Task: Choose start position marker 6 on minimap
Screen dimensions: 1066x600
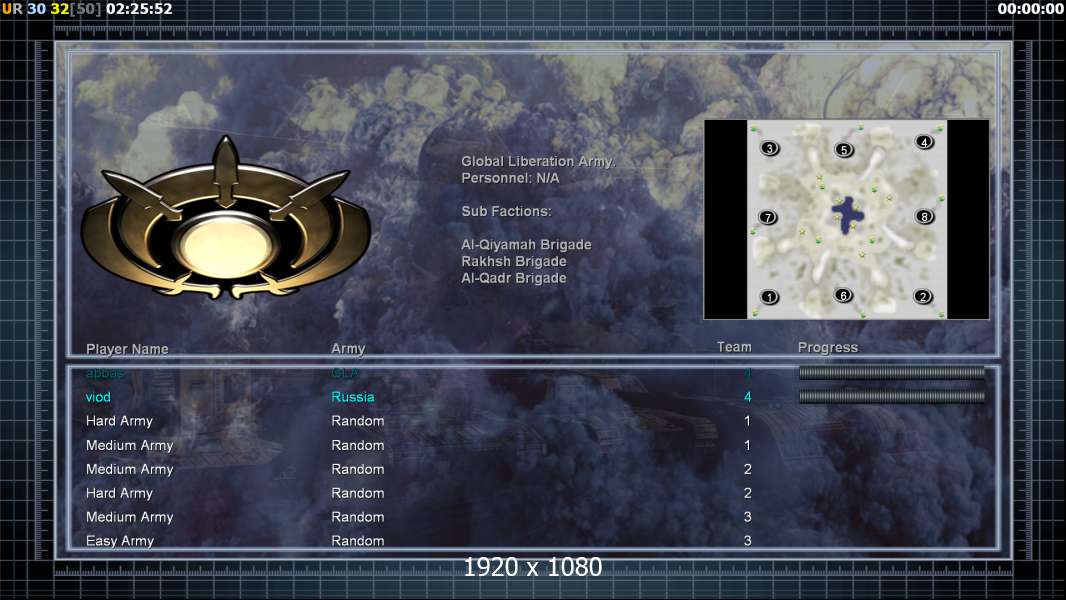Action: (x=844, y=296)
